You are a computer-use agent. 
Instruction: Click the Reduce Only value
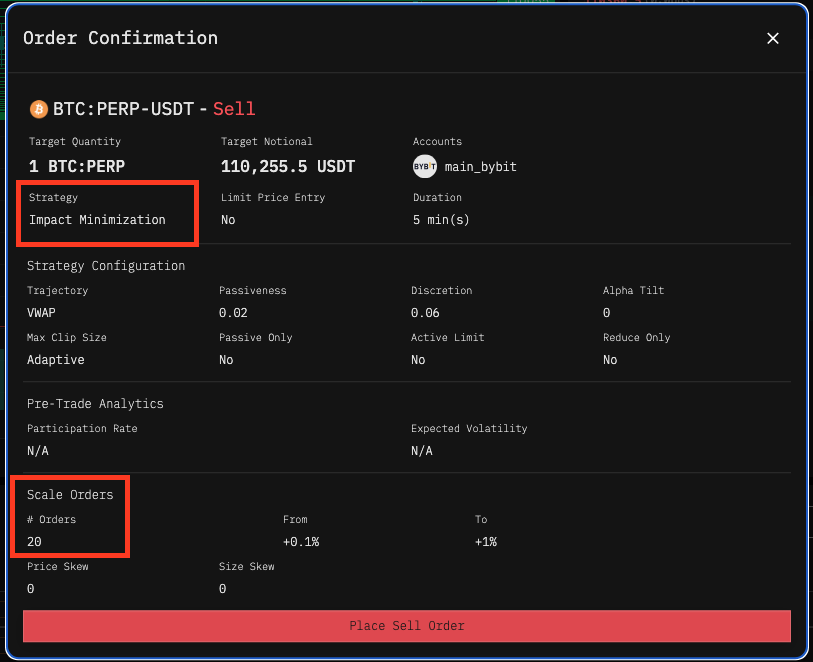[610, 359]
